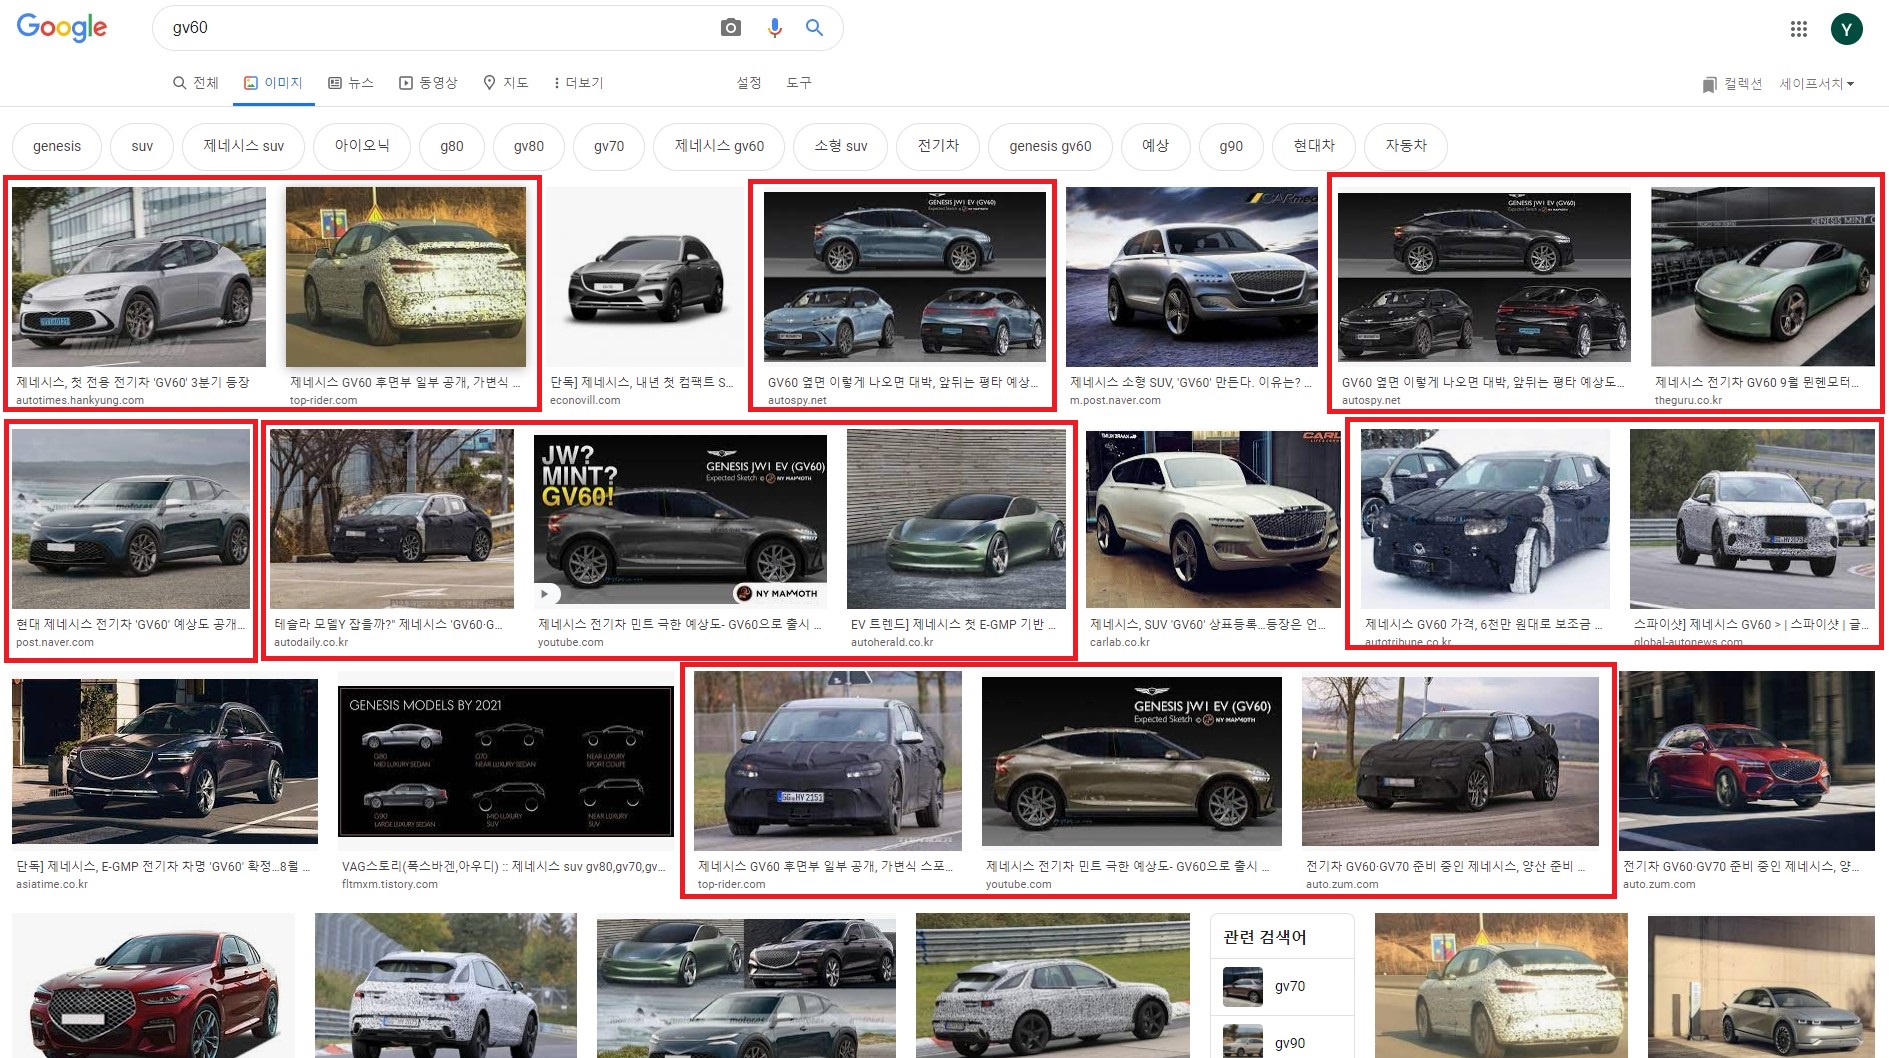Open silver concept SUV image from m.post.naver.com

pos(1192,277)
